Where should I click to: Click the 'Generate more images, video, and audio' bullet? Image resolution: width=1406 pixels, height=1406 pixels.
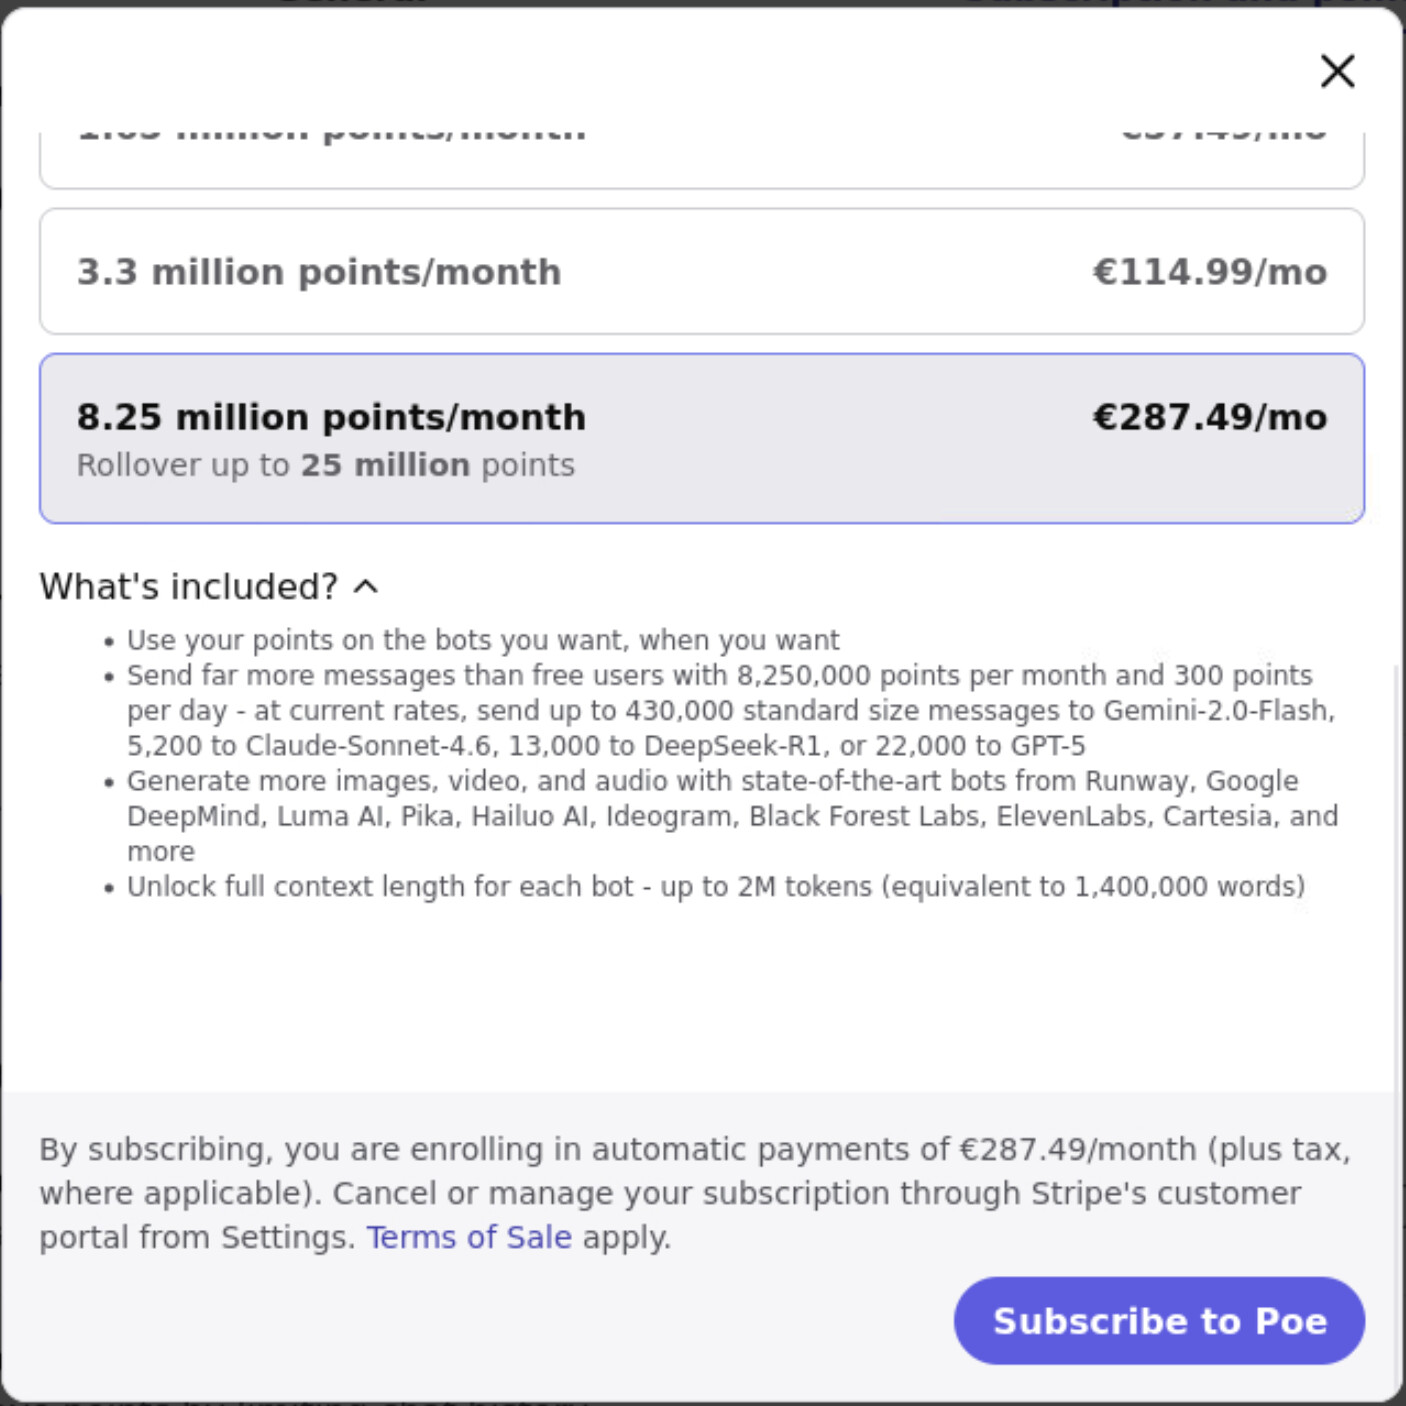(732, 816)
